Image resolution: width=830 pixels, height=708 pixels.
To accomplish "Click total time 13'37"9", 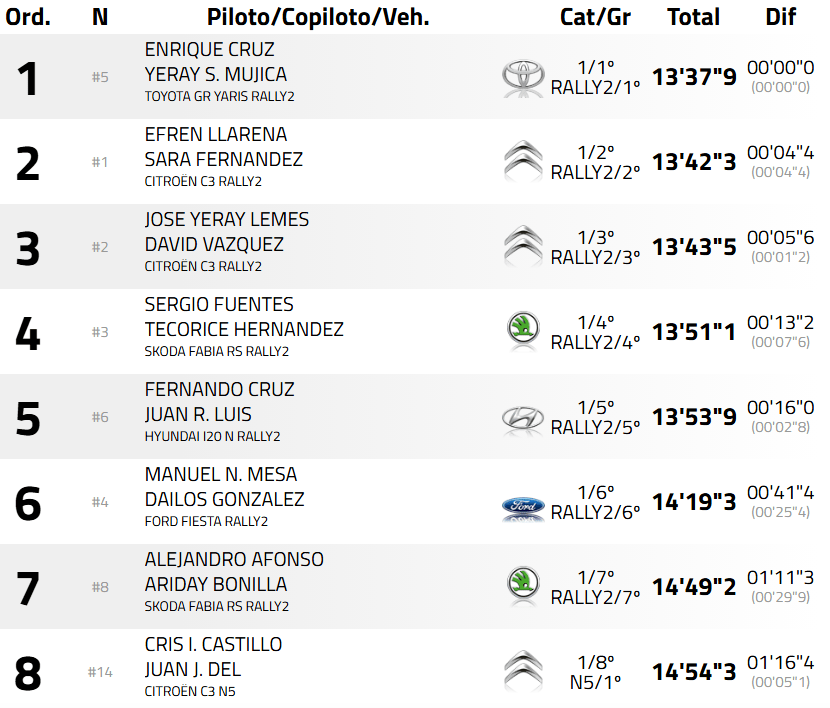I will point(694,77).
